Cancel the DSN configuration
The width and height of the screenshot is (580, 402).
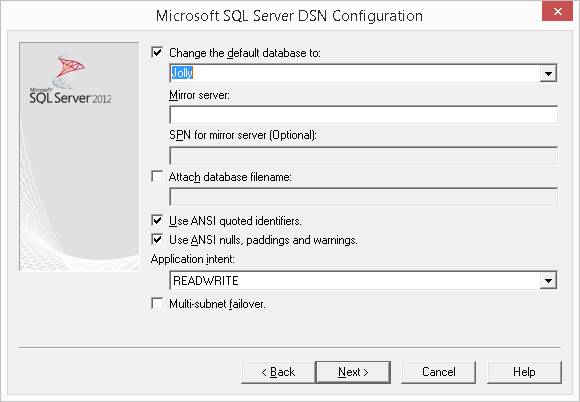click(439, 372)
